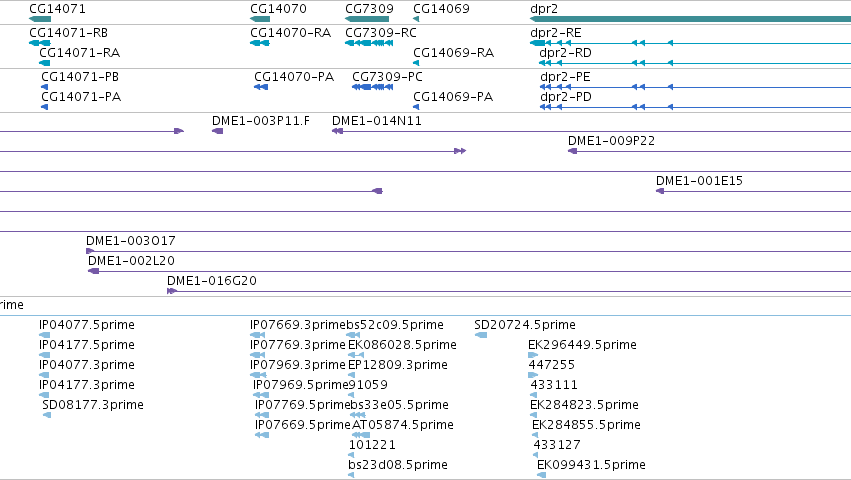Click the IP07969.5prime EST label
The image size is (851, 480).
(301, 385)
